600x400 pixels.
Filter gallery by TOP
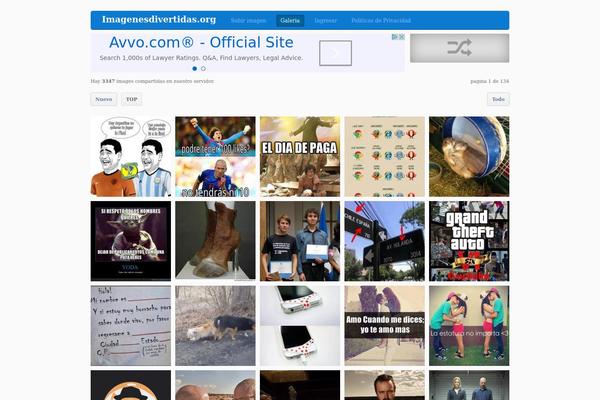pyautogui.click(x=132, y=99)
